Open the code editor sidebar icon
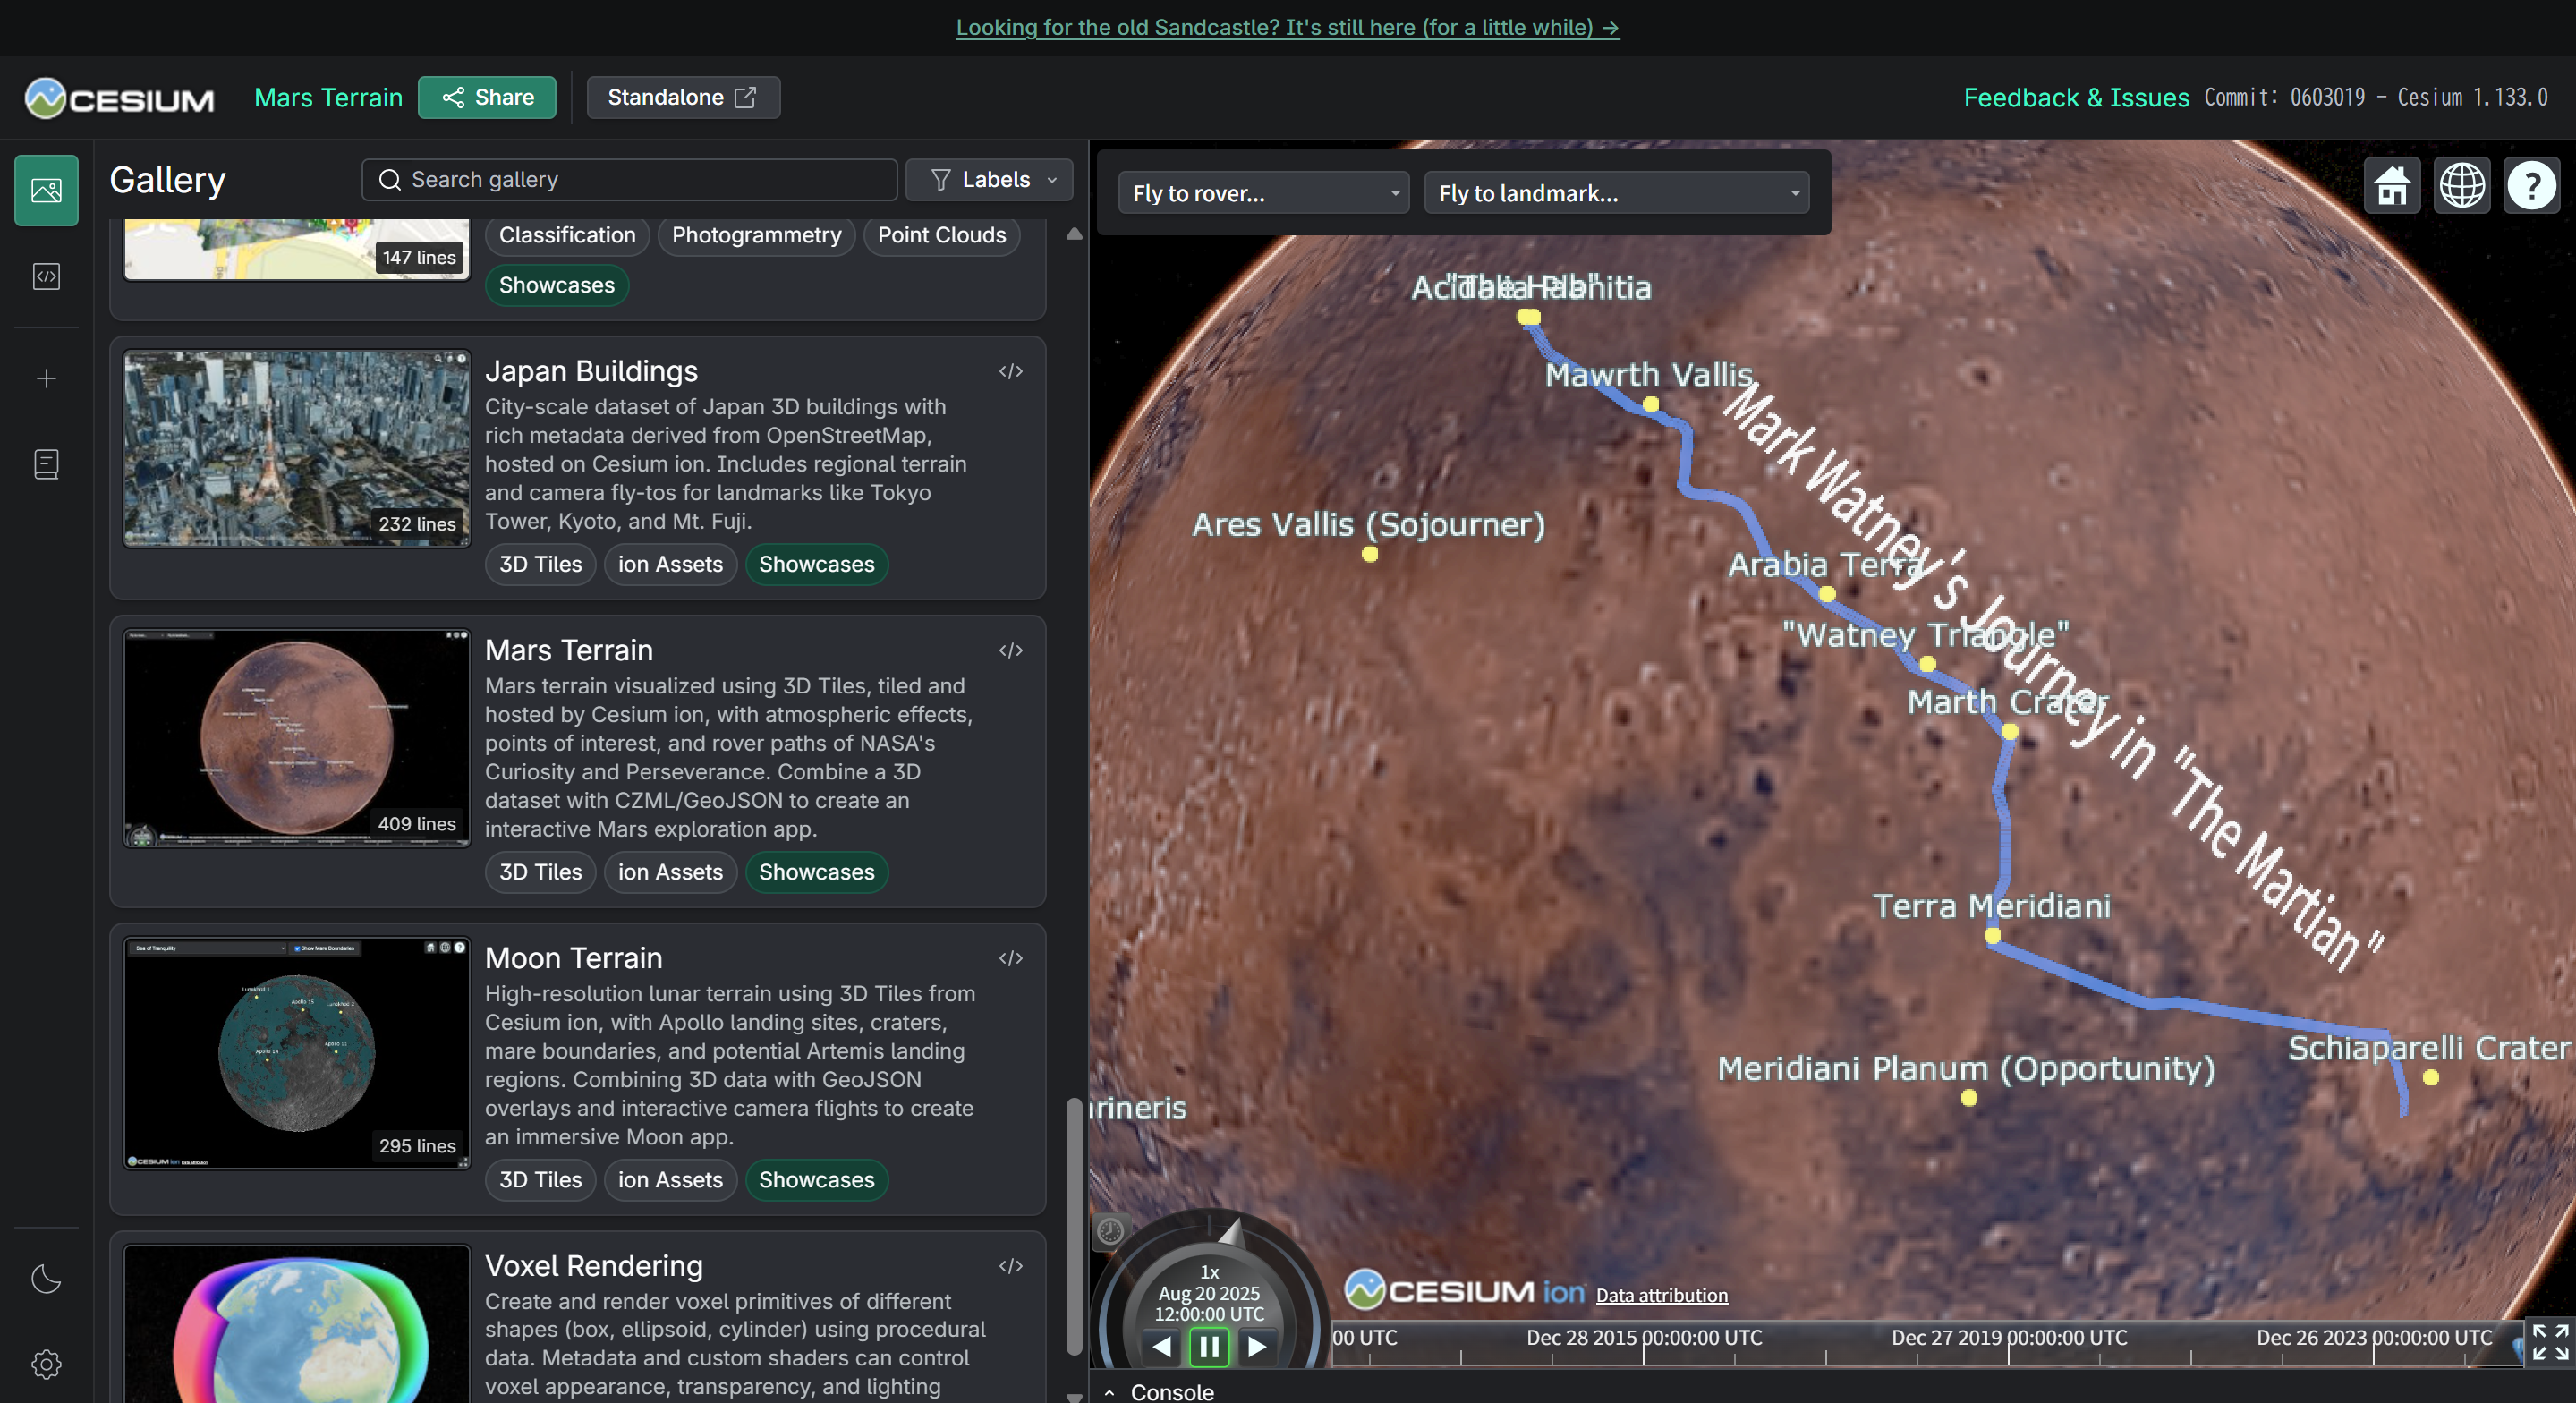This screenshot has width=2576, height=1403. (x=46, y=276)
